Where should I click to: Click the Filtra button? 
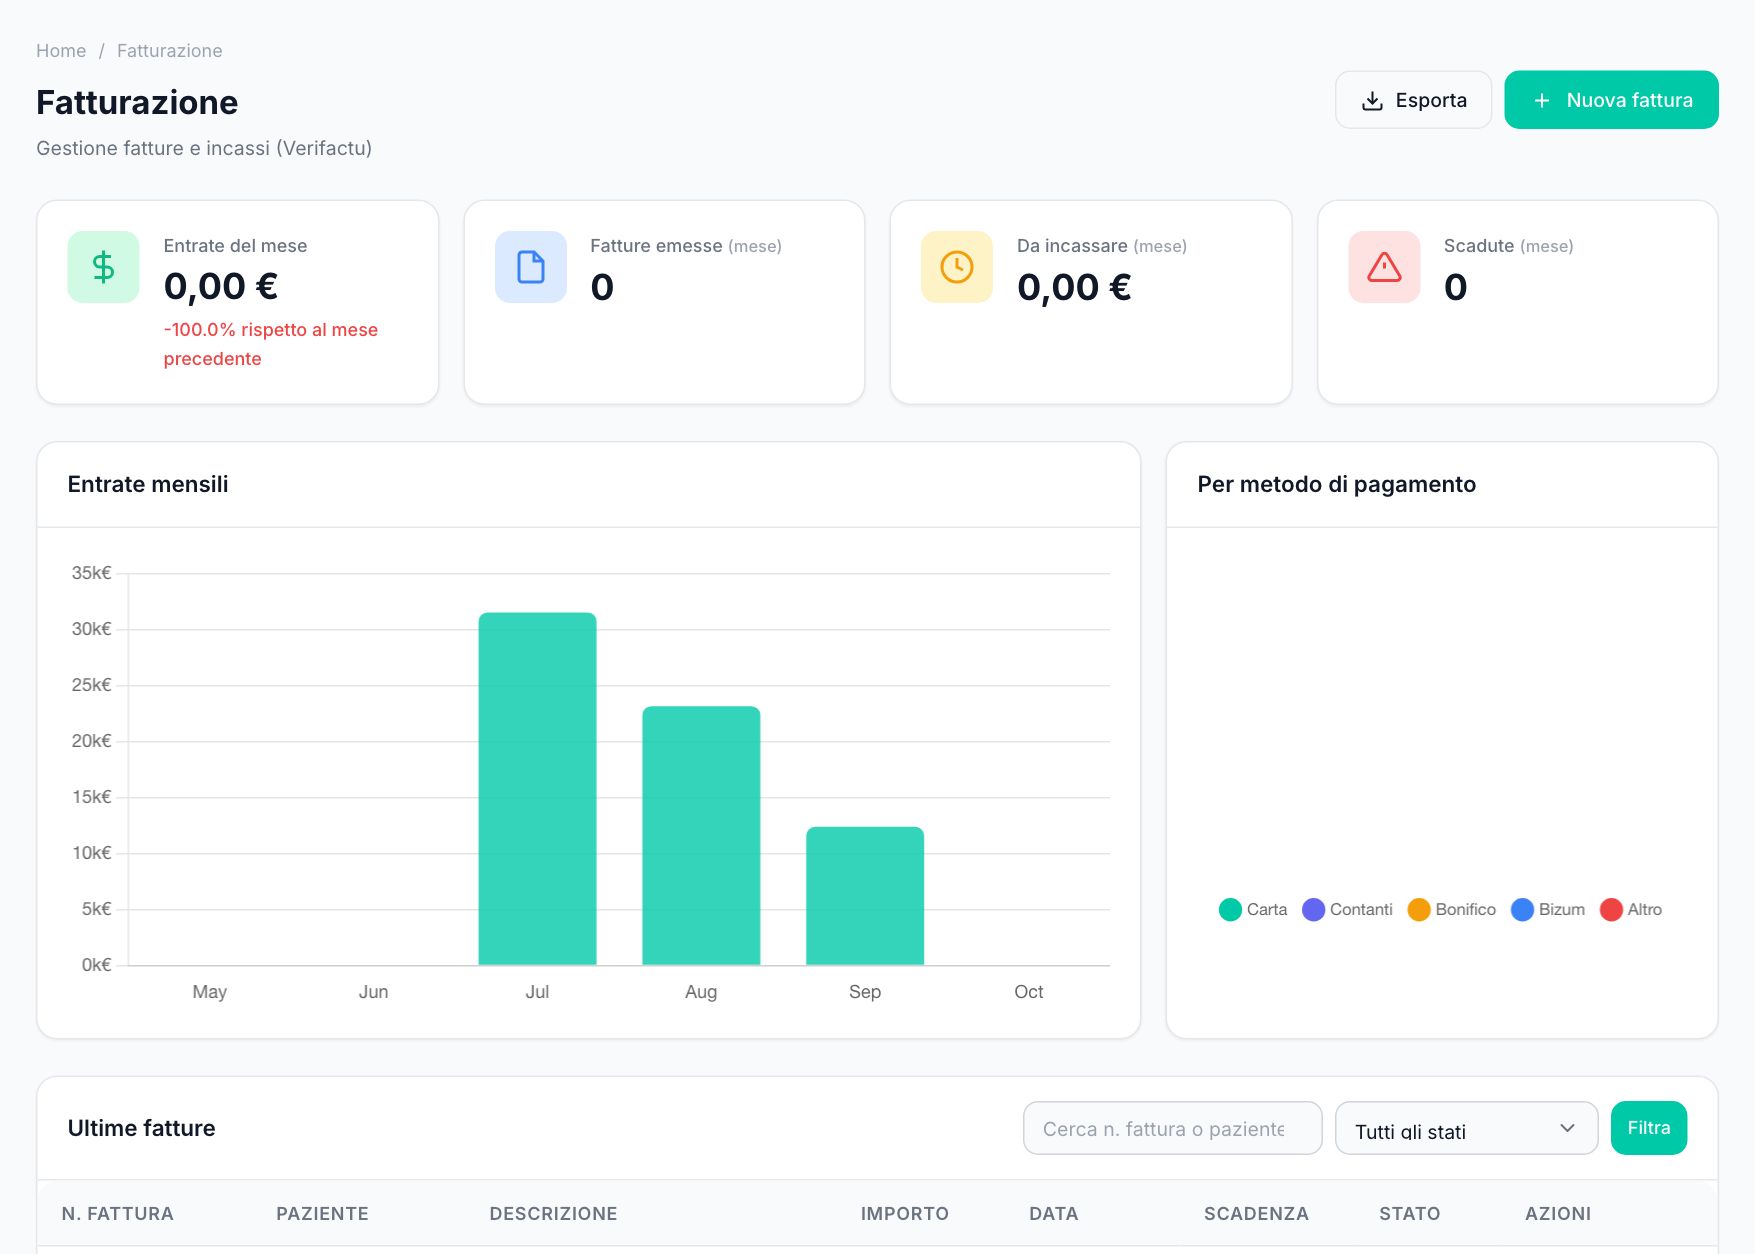[x=1649, y=1128]
